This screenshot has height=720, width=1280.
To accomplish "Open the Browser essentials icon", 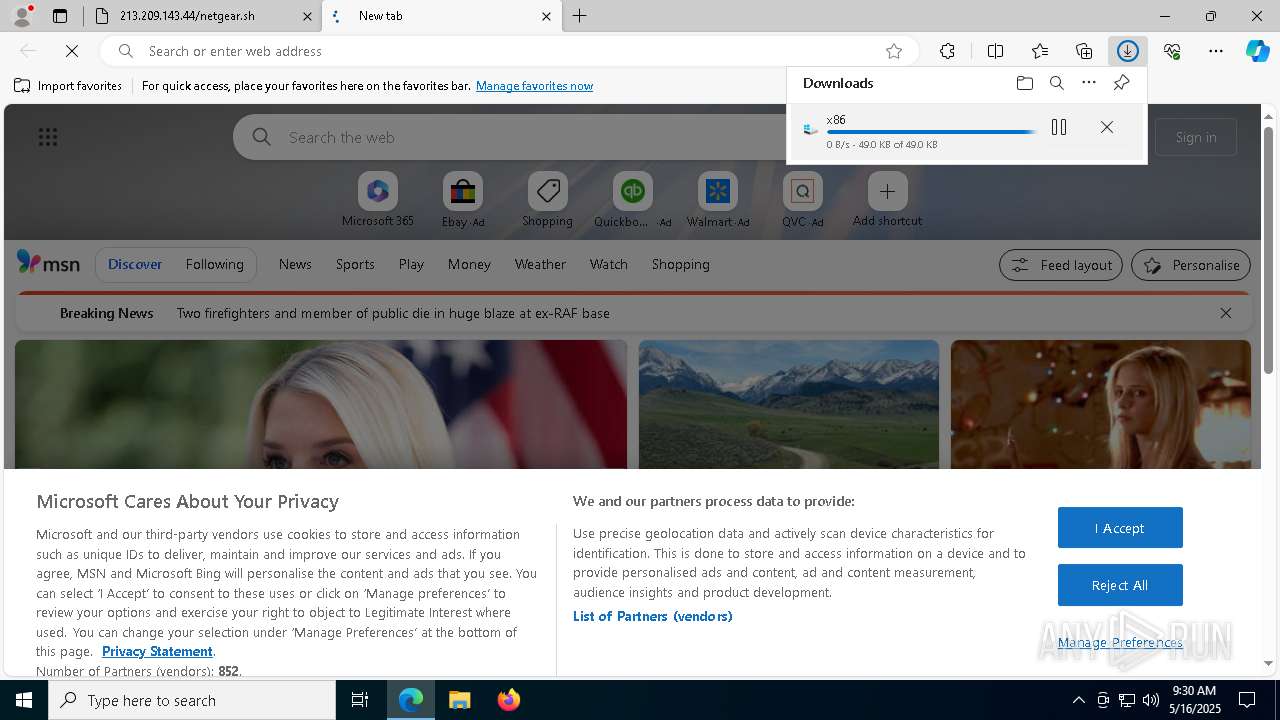I will pyautogui.click(x=1172, y=51).
